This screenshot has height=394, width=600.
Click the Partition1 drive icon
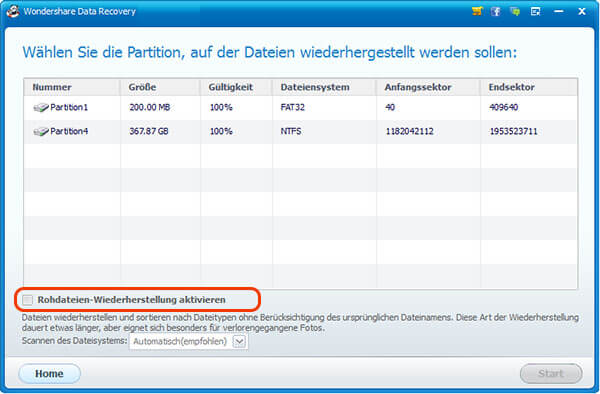[41, 108]
